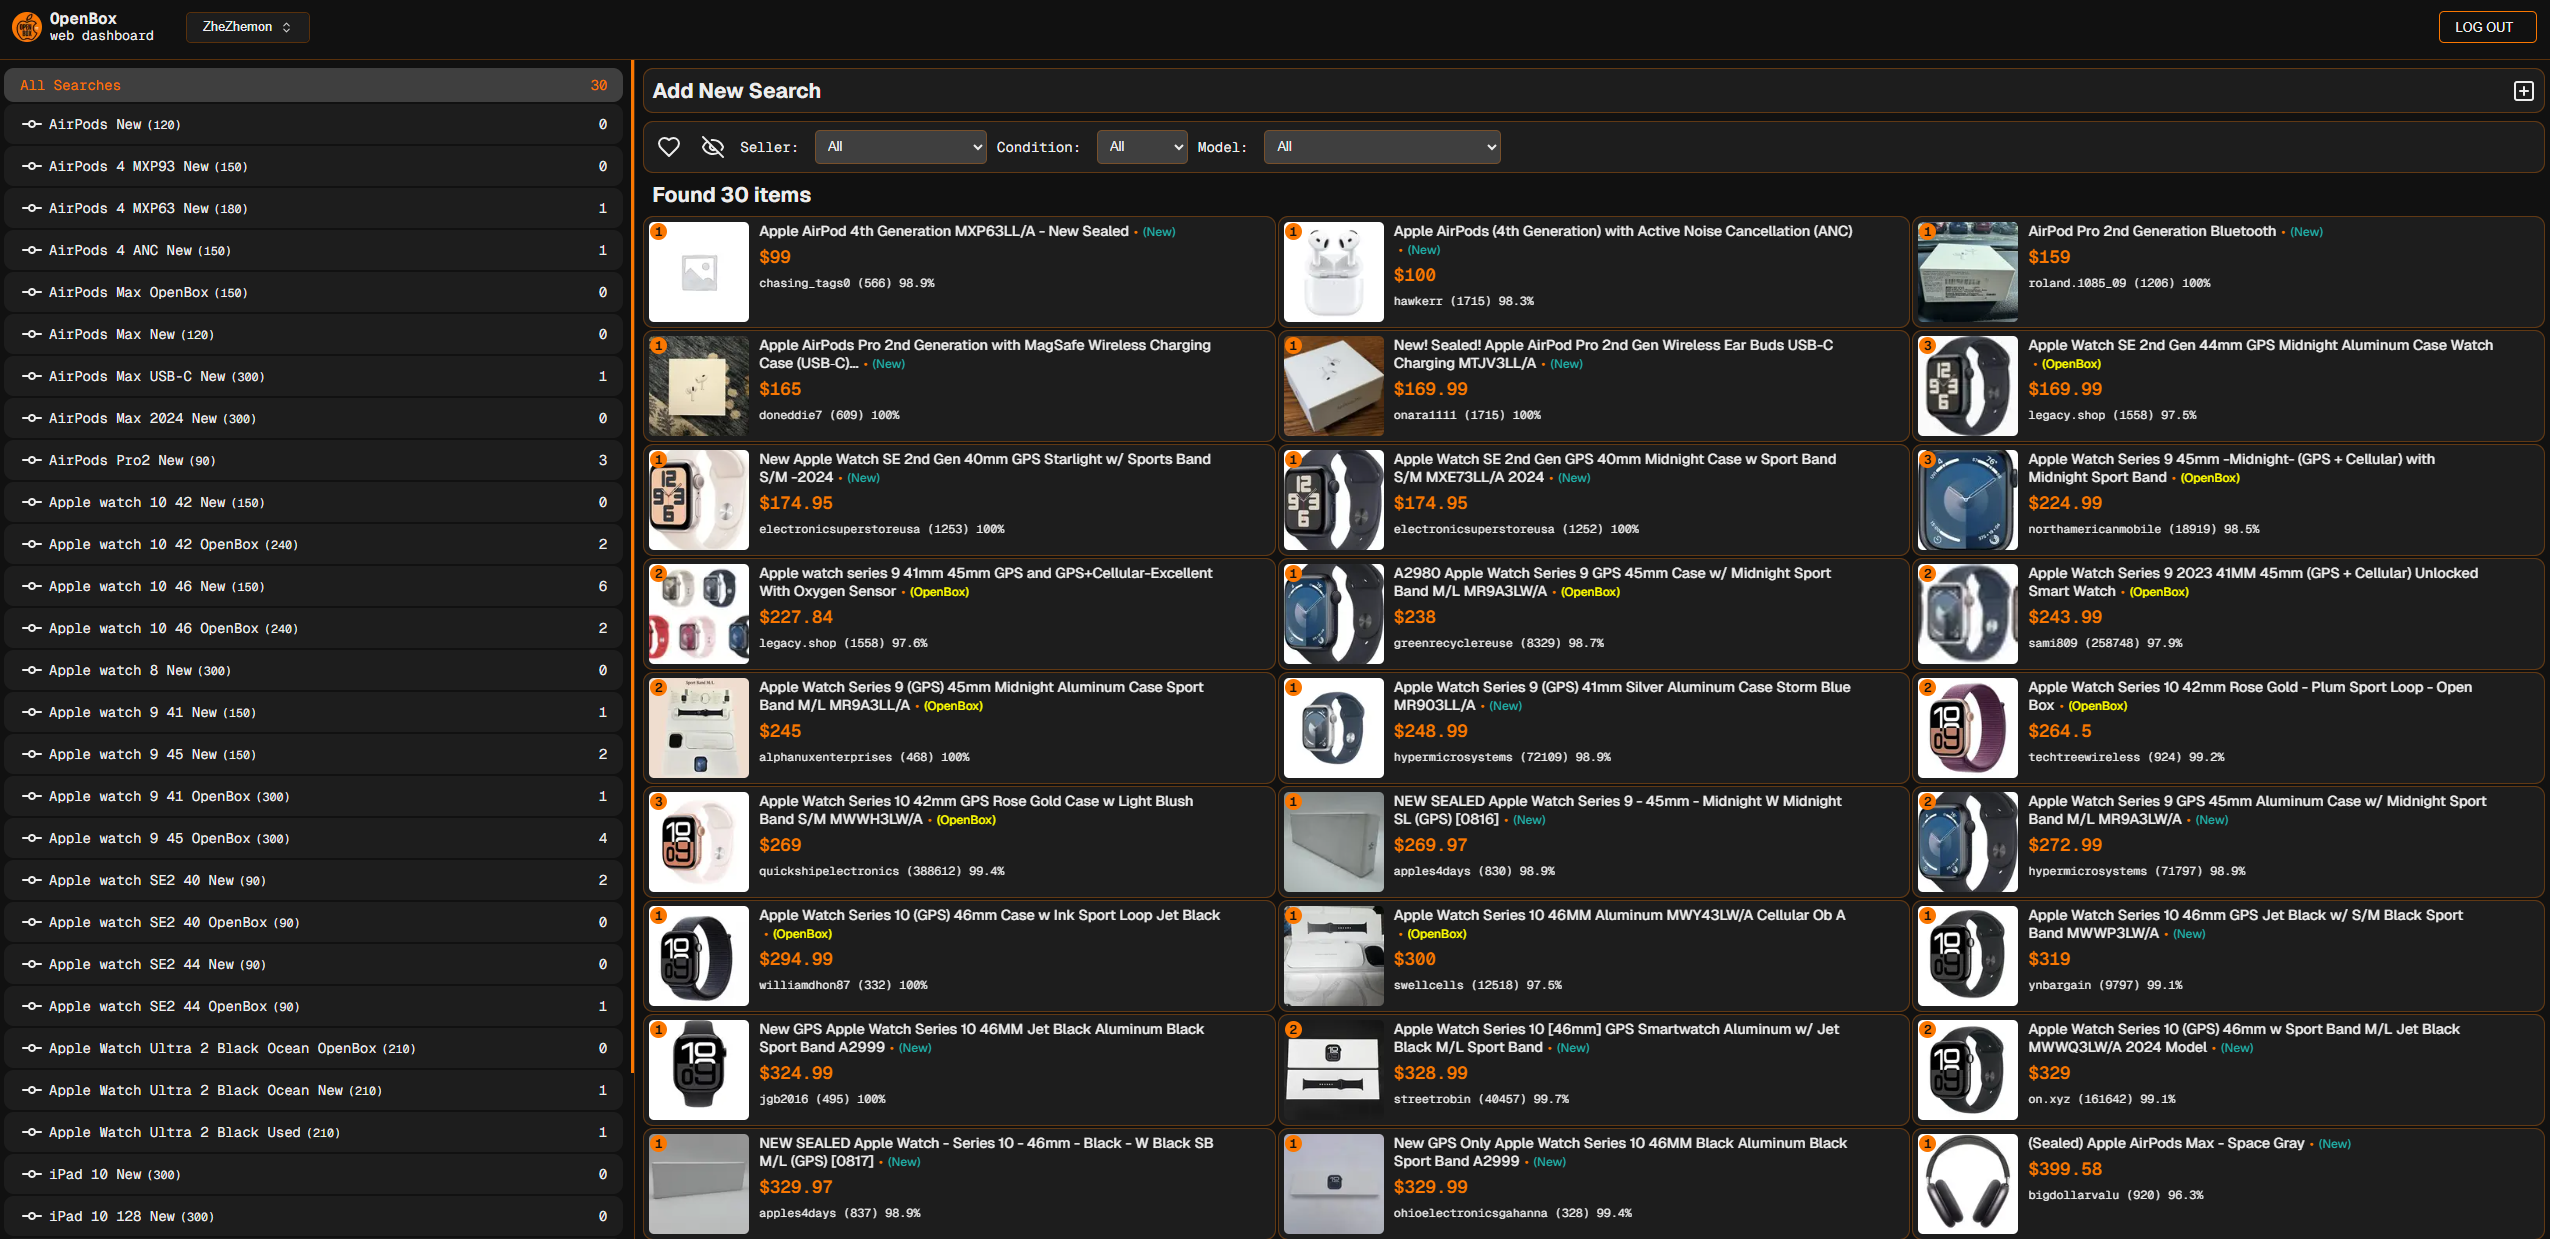Click the Rose Gold Plum Sport Loop watch thumbnail
Image resolution: width=2550 pixels, height=1239 pixels.
1967,728
